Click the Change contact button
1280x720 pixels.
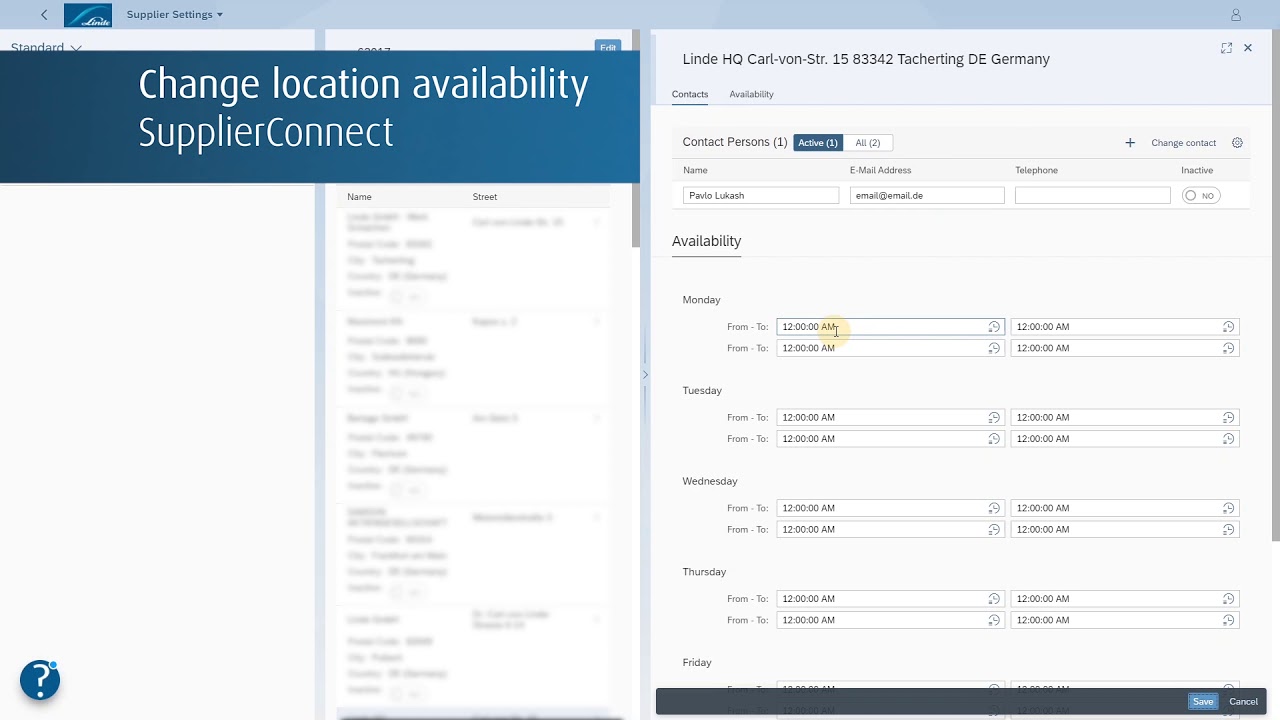(1183, 143)
